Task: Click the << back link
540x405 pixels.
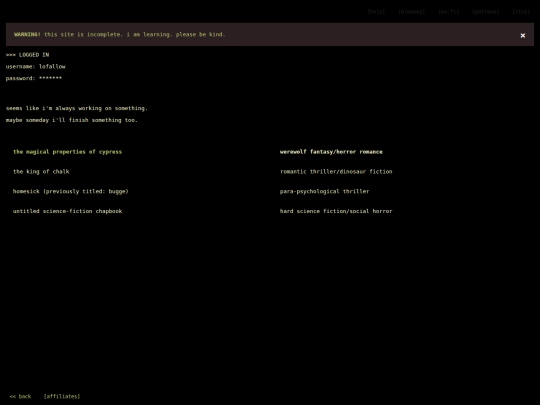Action: coord(20,396)
